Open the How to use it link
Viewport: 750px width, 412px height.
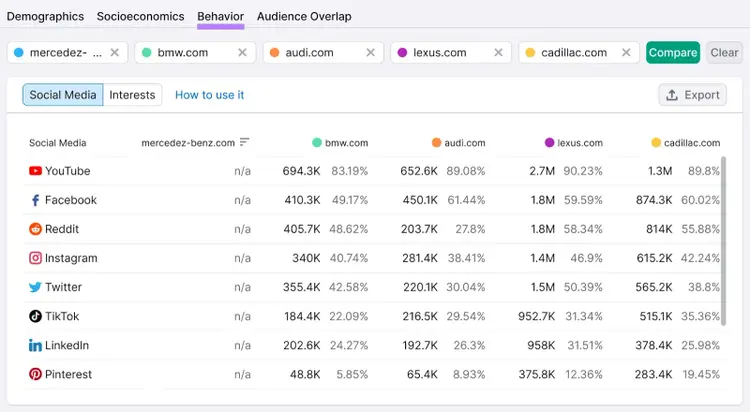210,95
